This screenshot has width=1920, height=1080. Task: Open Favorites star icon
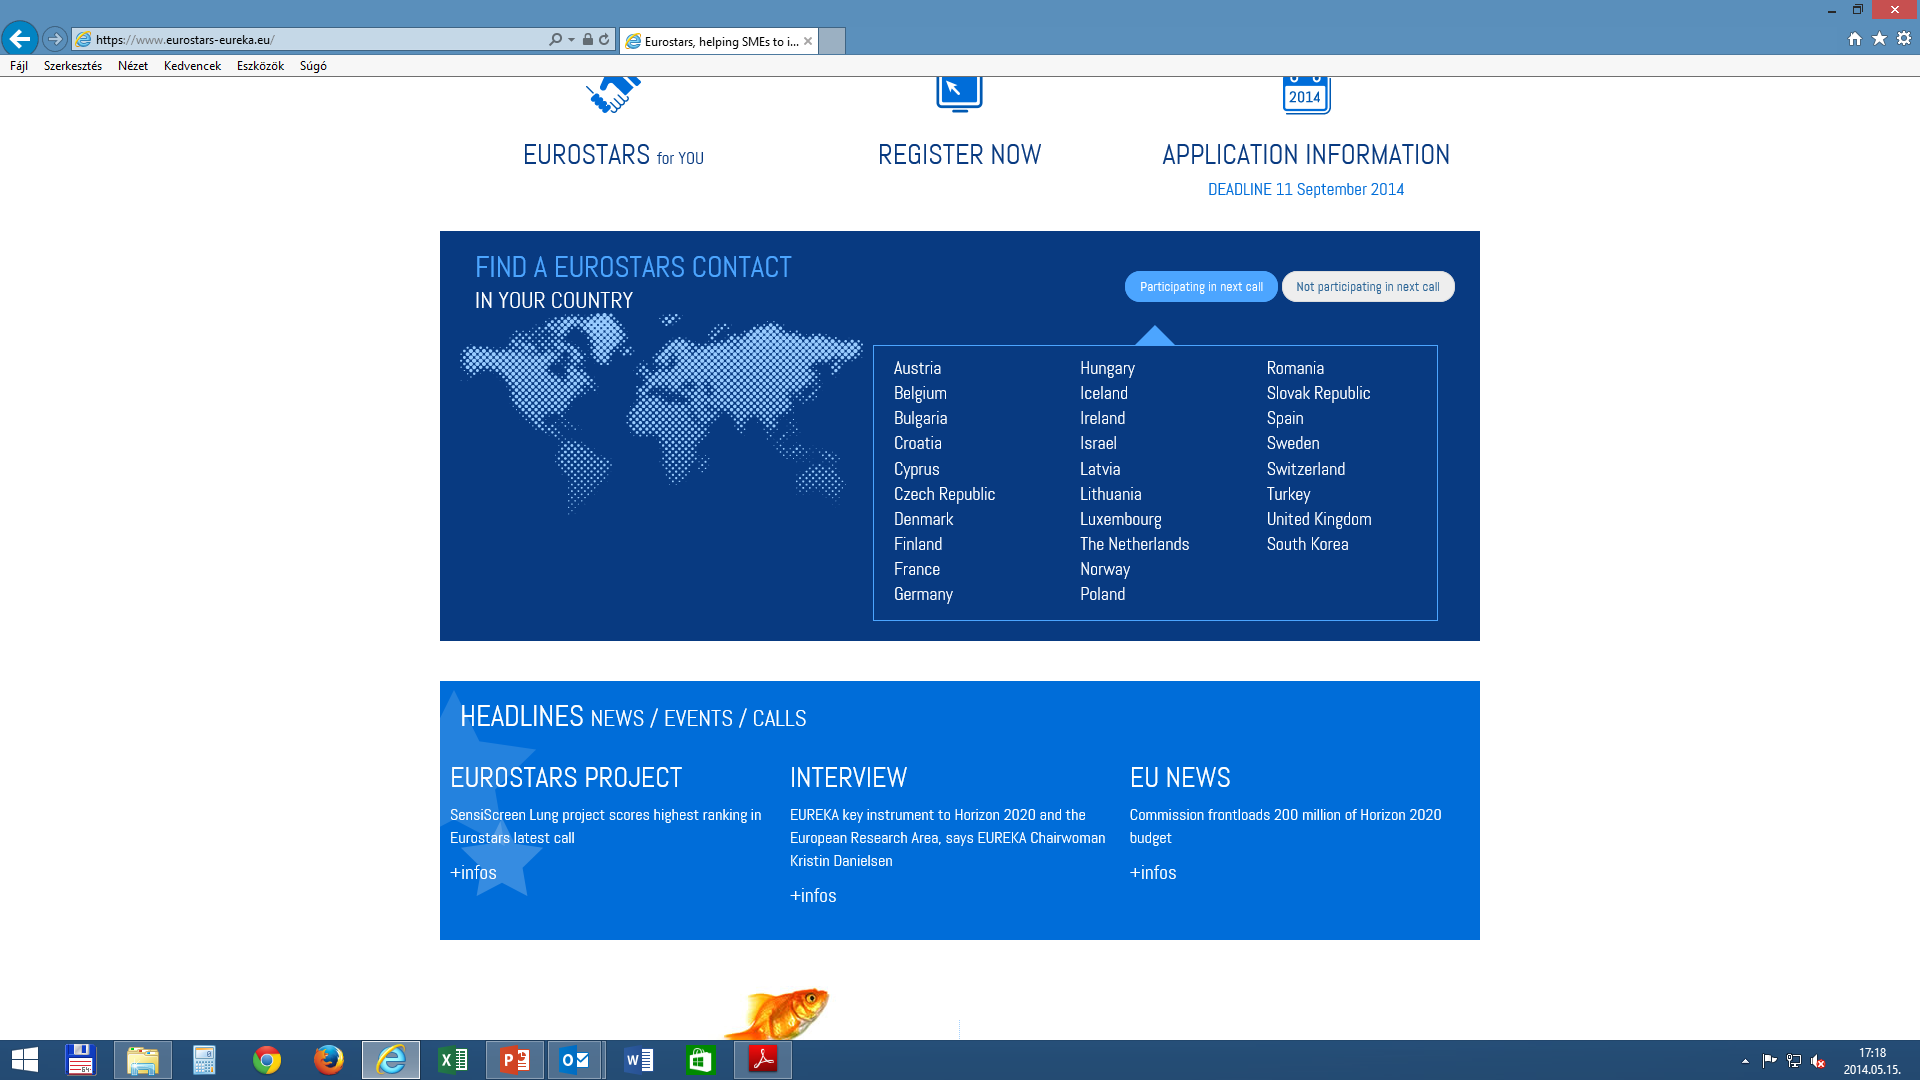tap(1879, 39)
